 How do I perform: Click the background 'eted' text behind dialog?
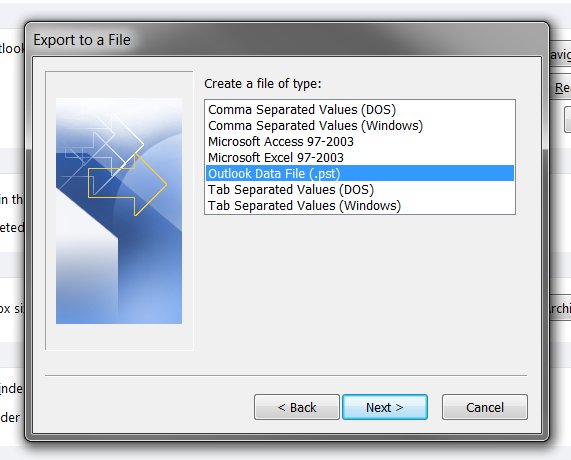point(12,228)
